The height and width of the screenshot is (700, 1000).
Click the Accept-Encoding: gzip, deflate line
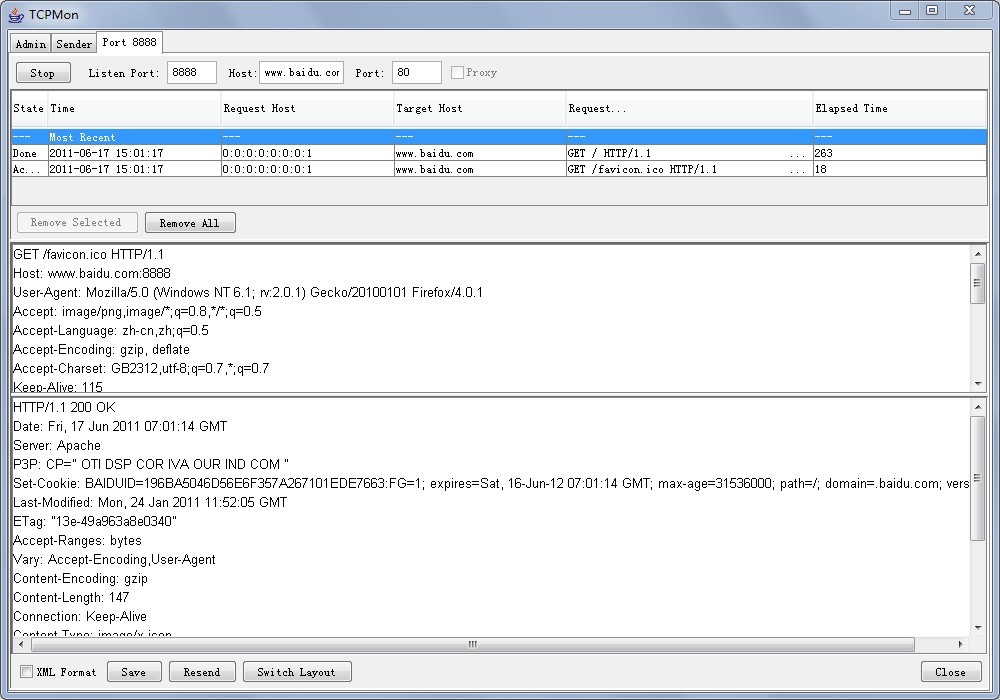(101, 349)
